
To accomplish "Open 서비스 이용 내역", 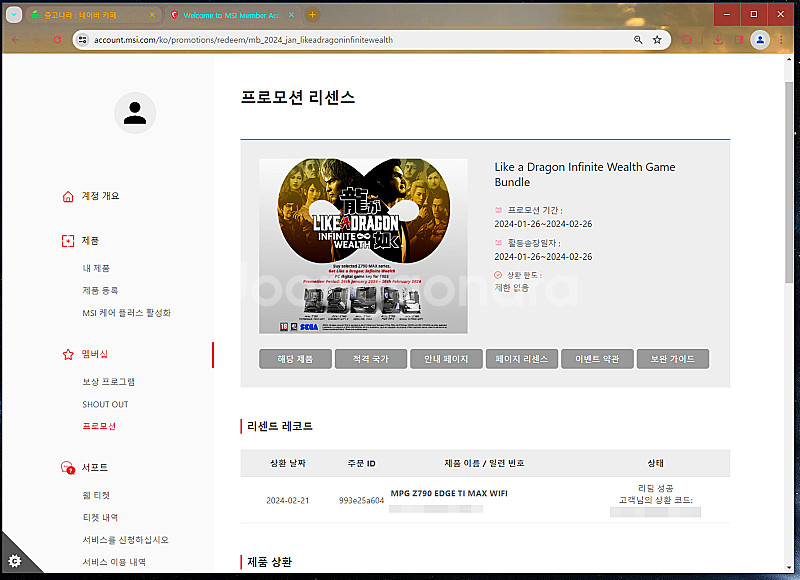I will [x=114, y=562].
